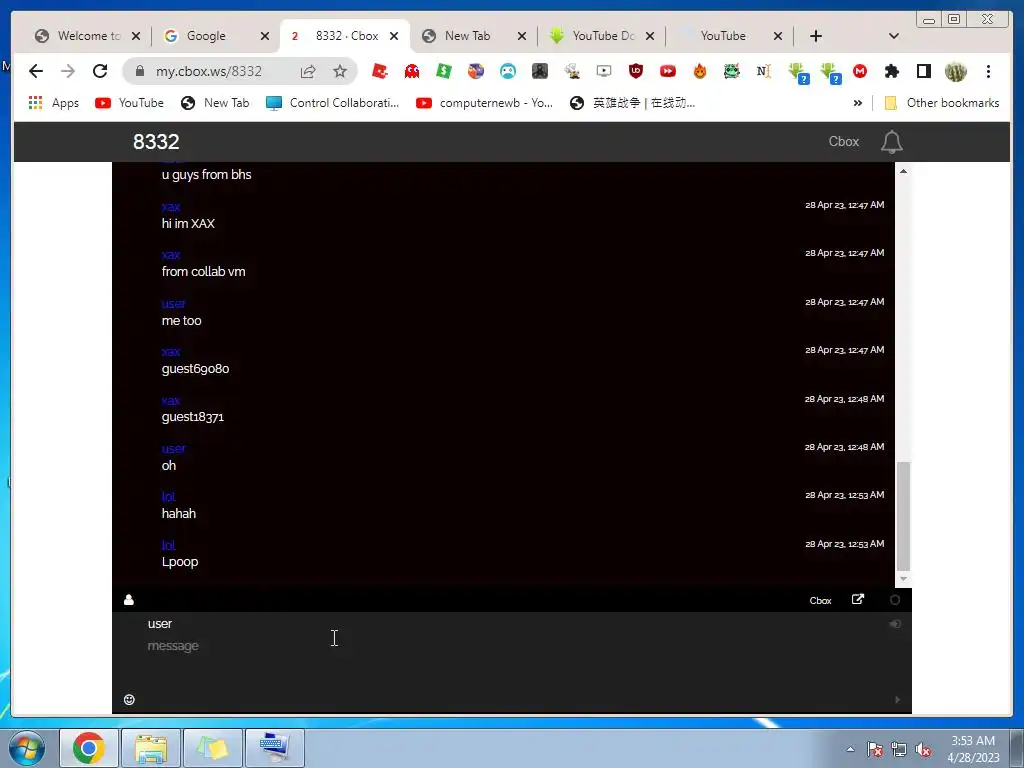Click the xax name above 'hi im XAX'
The height and width of the screenshot is (768, 1024).
click(x=170, y=207)
